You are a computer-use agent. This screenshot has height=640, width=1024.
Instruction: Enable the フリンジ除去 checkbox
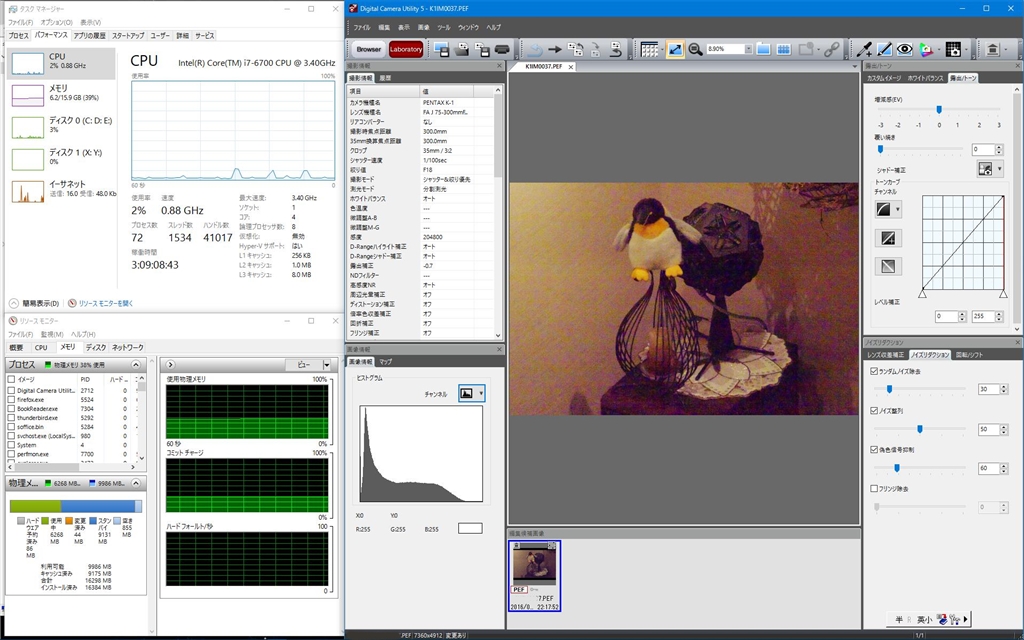click(875, 488)
